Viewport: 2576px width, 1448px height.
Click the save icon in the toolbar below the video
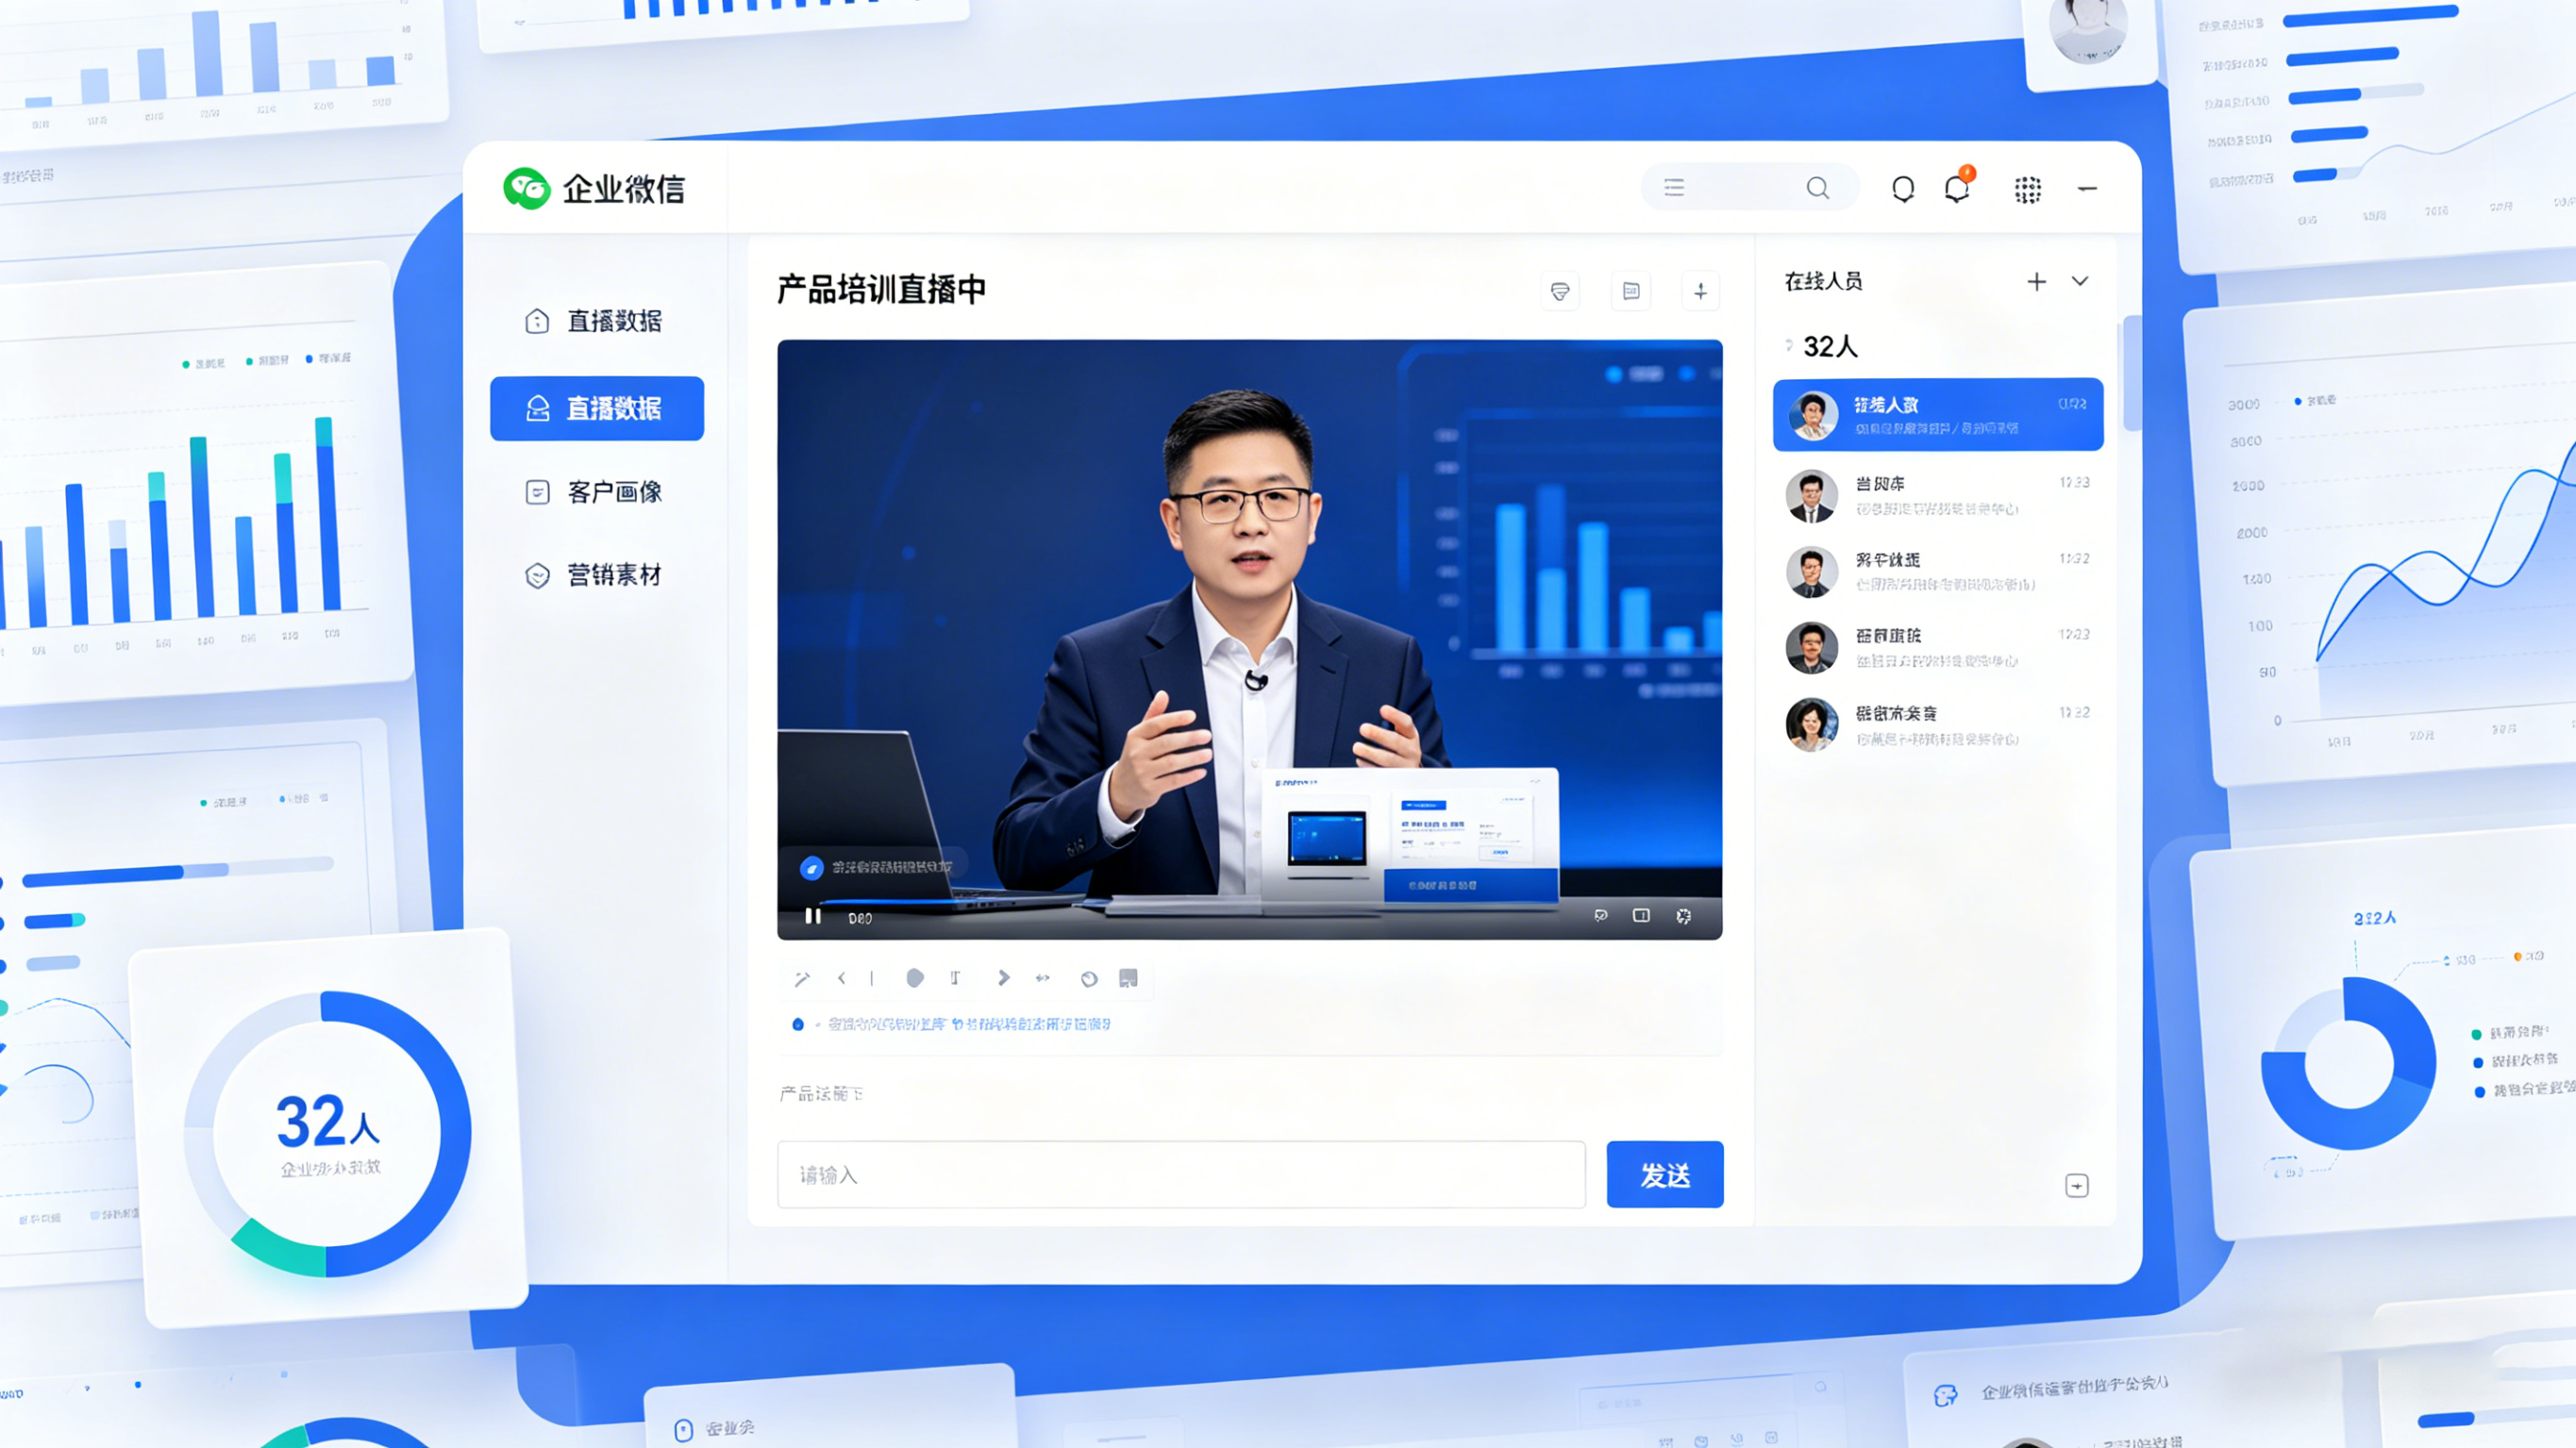coord(1130,978)
